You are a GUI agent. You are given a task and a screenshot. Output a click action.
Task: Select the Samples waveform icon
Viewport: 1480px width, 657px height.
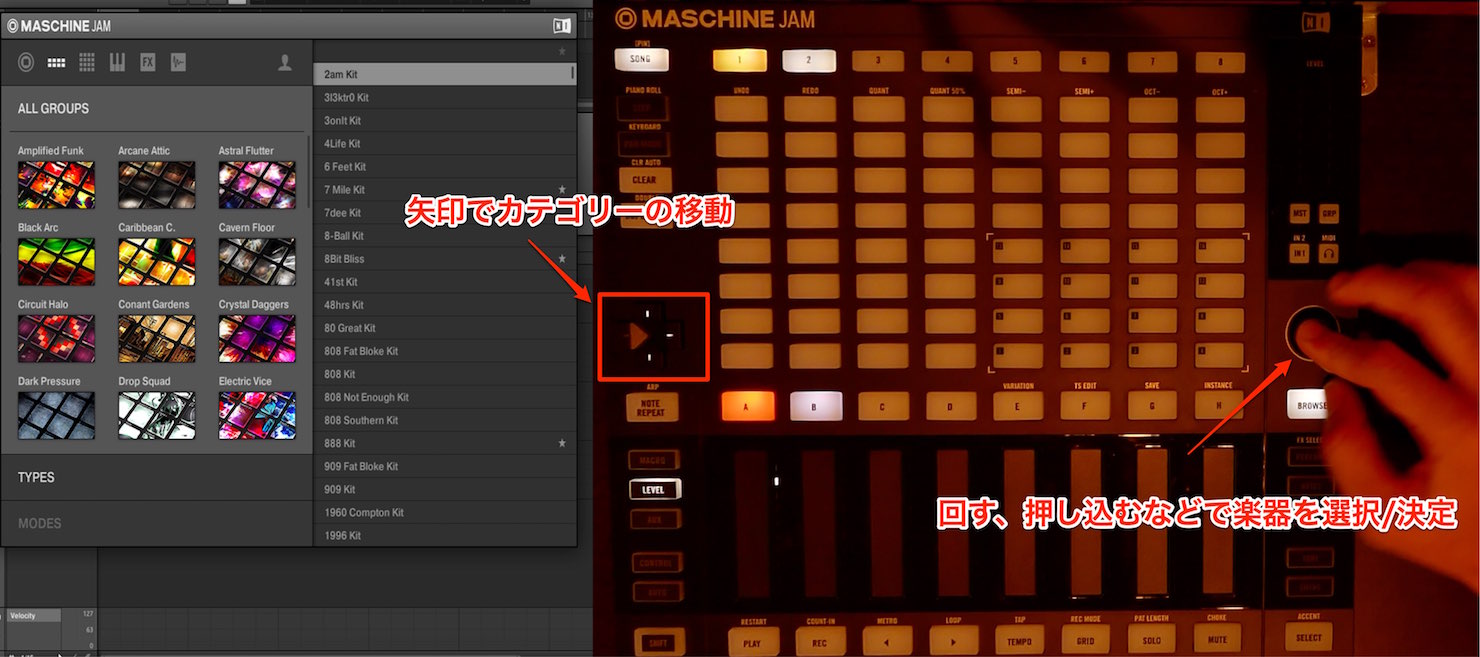coord(178,63)
